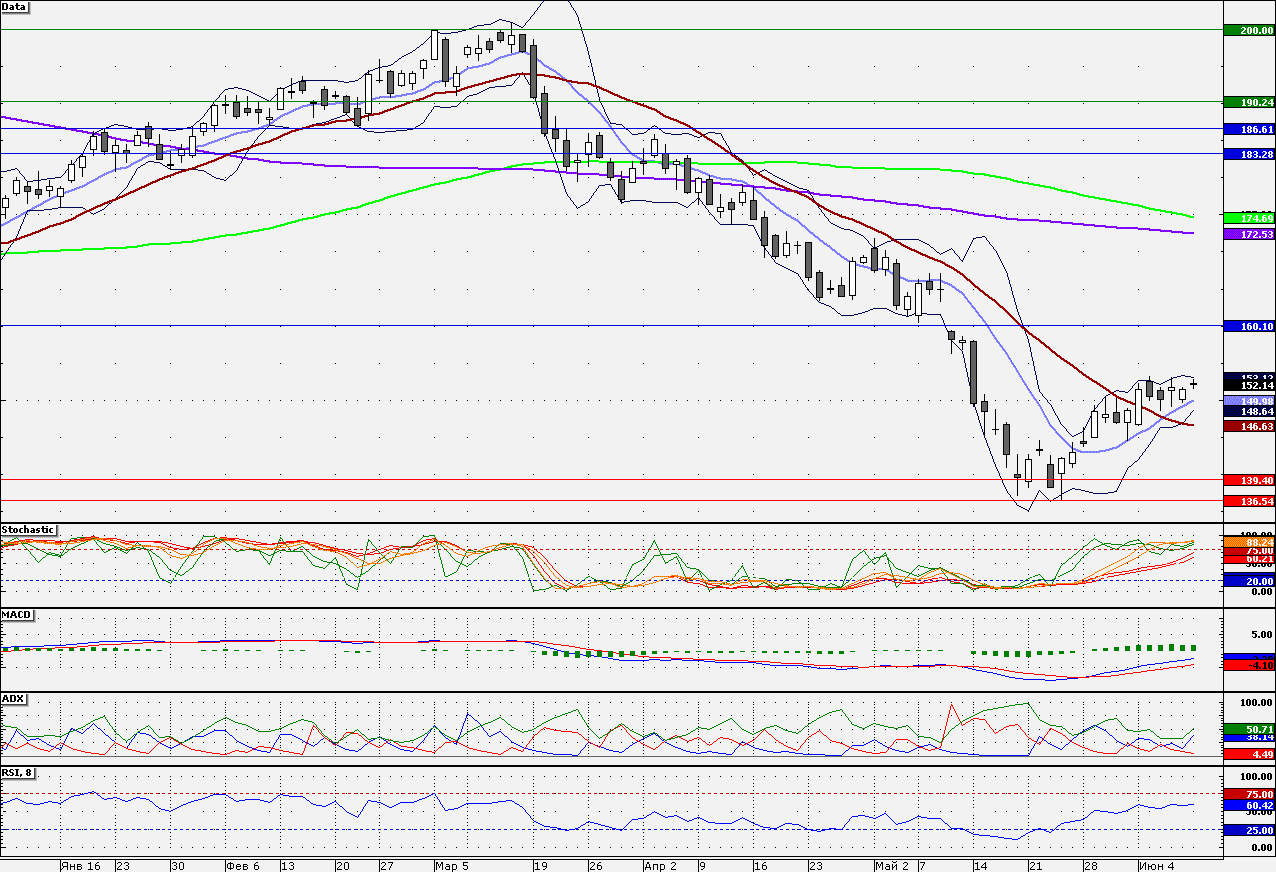Select the RSI, 8 panel label
This screenshot has height=872, width=1276.
click(19, 773)
